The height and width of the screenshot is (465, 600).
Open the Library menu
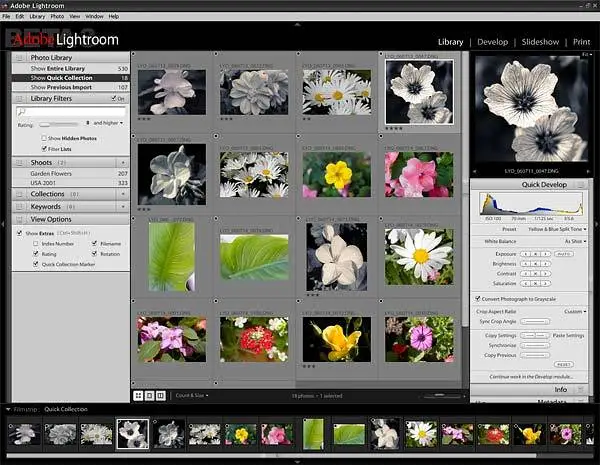[37, 16]
